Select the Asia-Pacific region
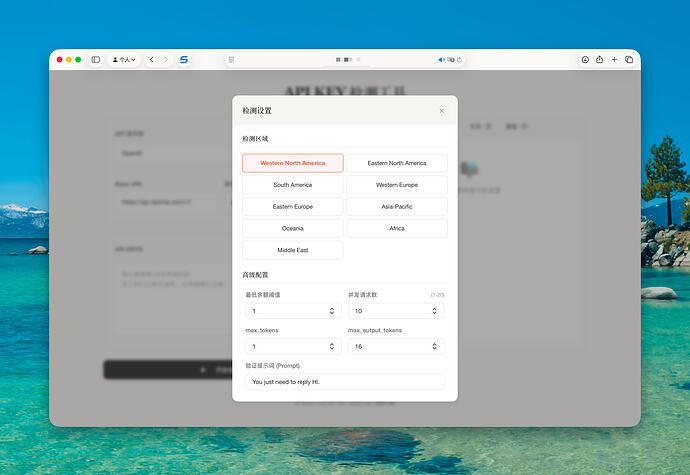The width and height of the screenshot is (690, 475). pos(397,206)
